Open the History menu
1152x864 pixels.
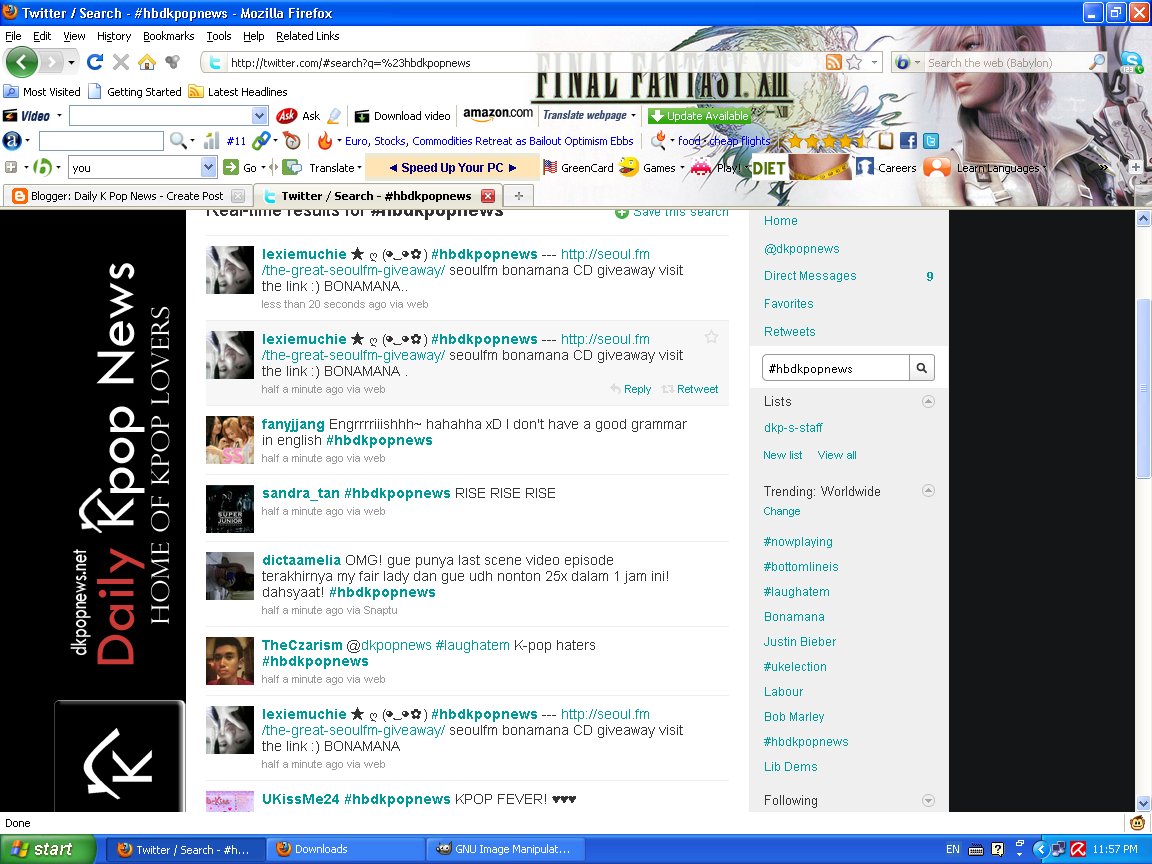click(x=114, y=36)
